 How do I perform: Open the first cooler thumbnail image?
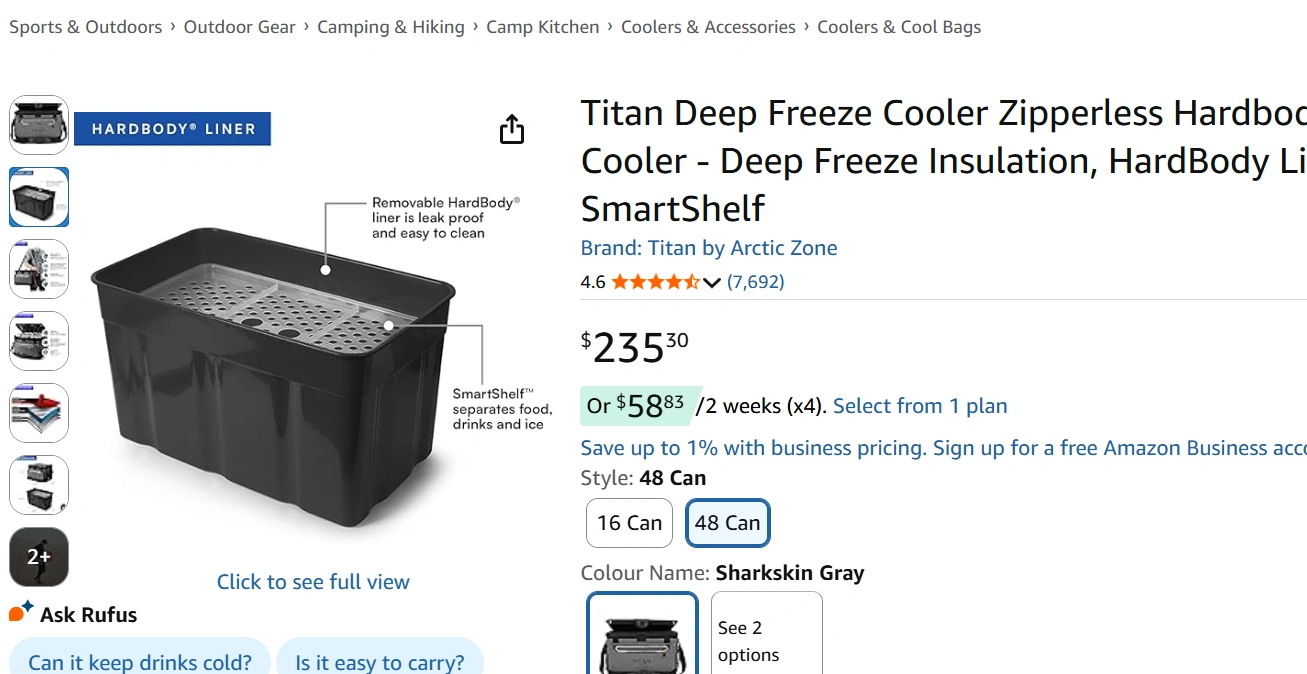39,125
